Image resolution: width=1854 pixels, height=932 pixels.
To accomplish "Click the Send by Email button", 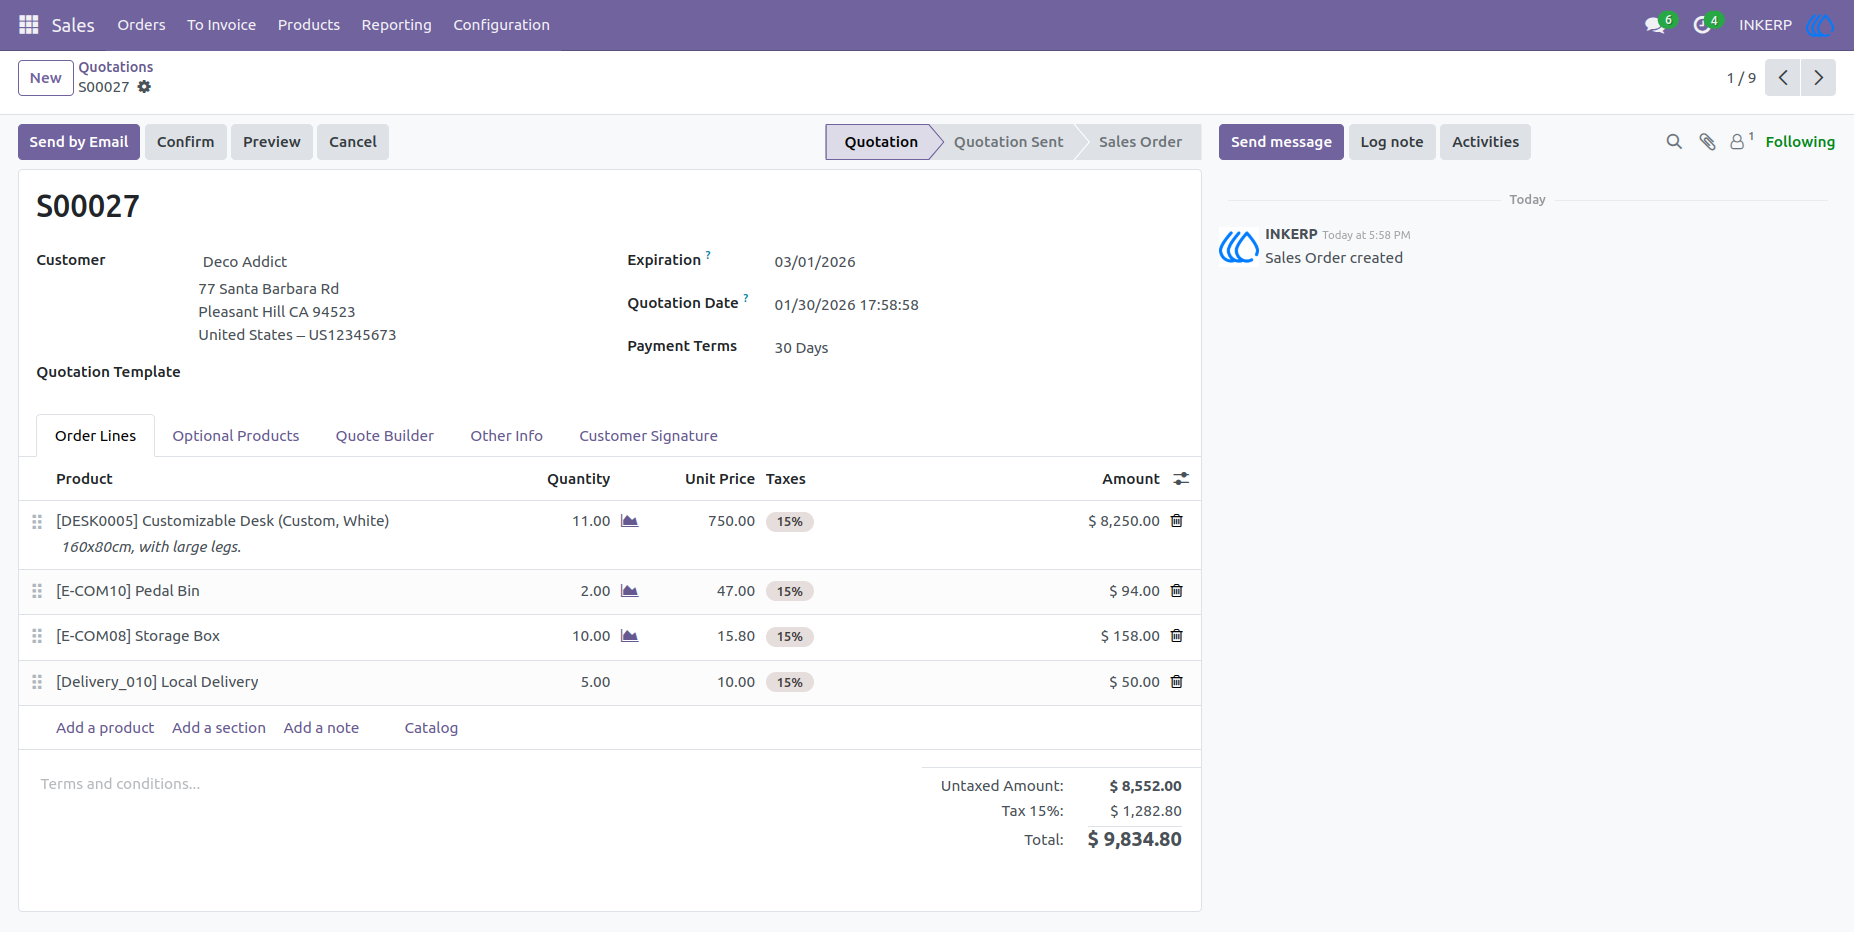I will 79,142.
